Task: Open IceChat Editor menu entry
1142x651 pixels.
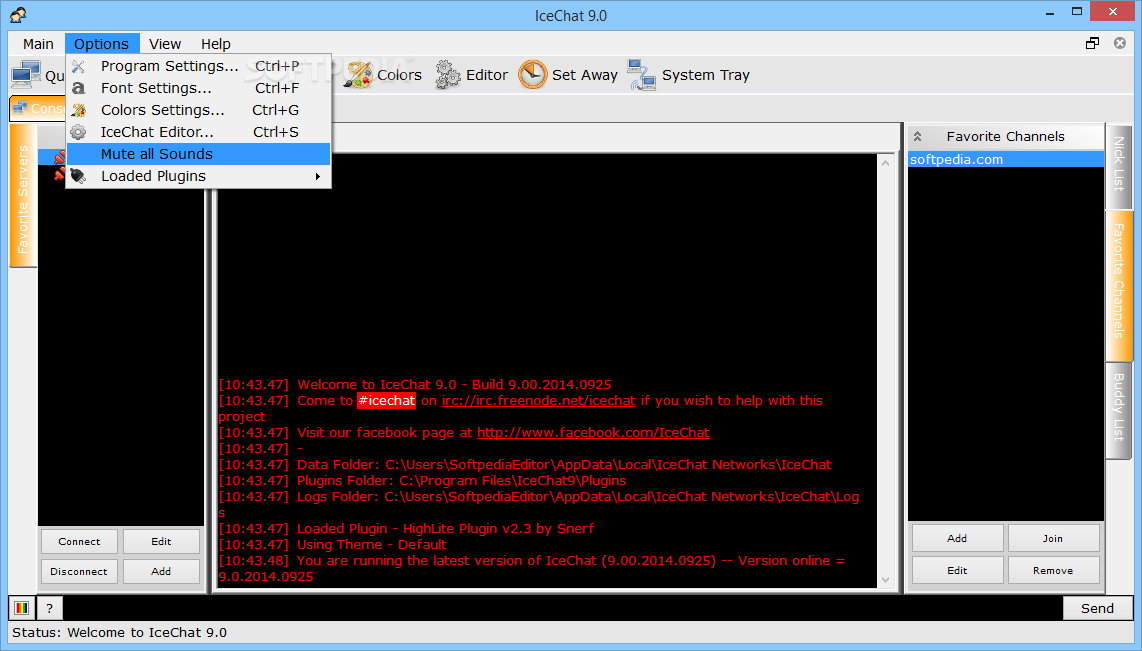Action: (198, 132)
